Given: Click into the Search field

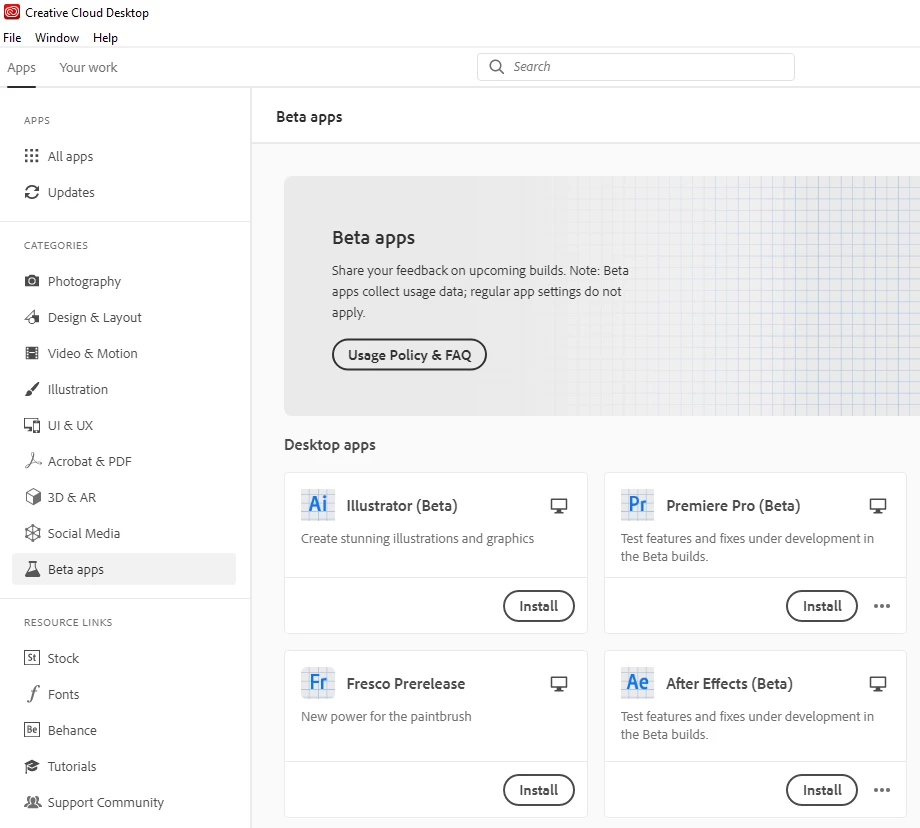Looking at the screenshot, I should pyautogui.click(x=635, y=67).
